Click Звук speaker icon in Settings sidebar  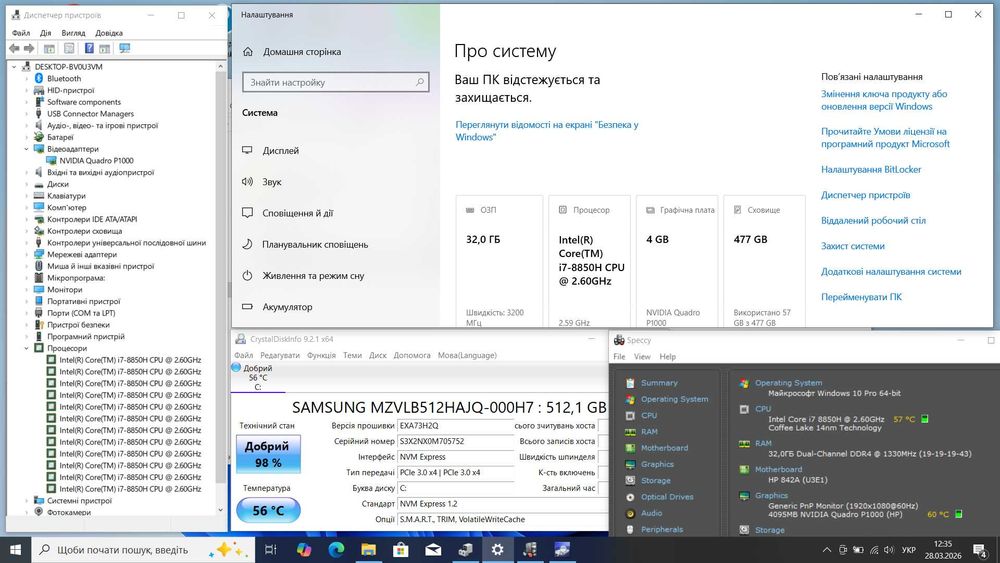(x=247, y=182)
